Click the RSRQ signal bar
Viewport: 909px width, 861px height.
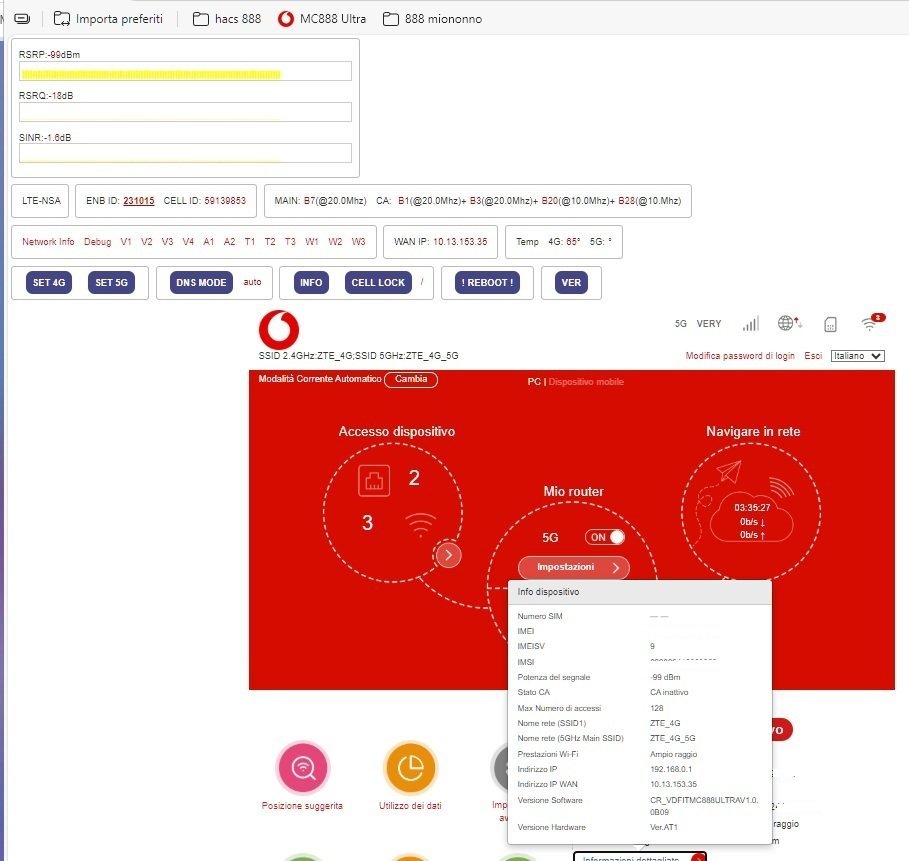pyautogui.click(x=185, y=112)
